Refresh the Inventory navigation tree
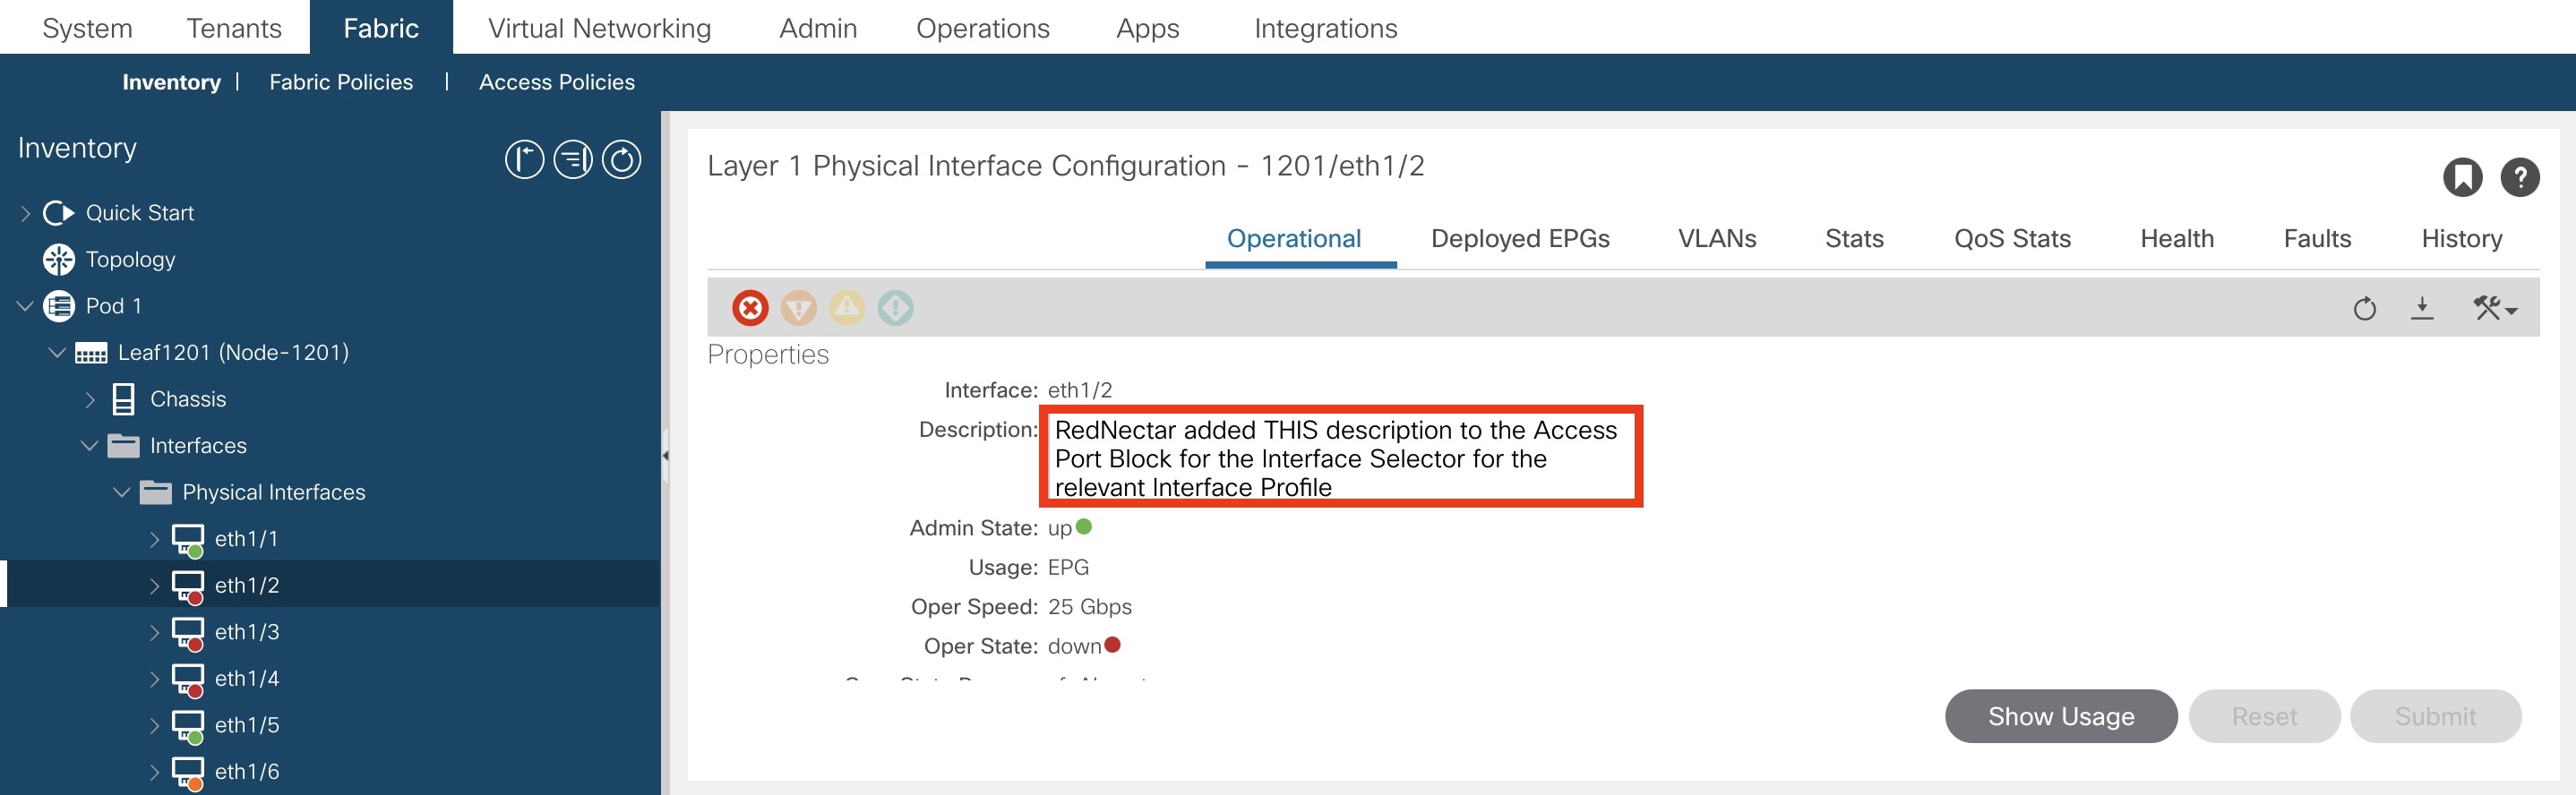Viewport: 2576px width, 795px height. click(621, 160)
